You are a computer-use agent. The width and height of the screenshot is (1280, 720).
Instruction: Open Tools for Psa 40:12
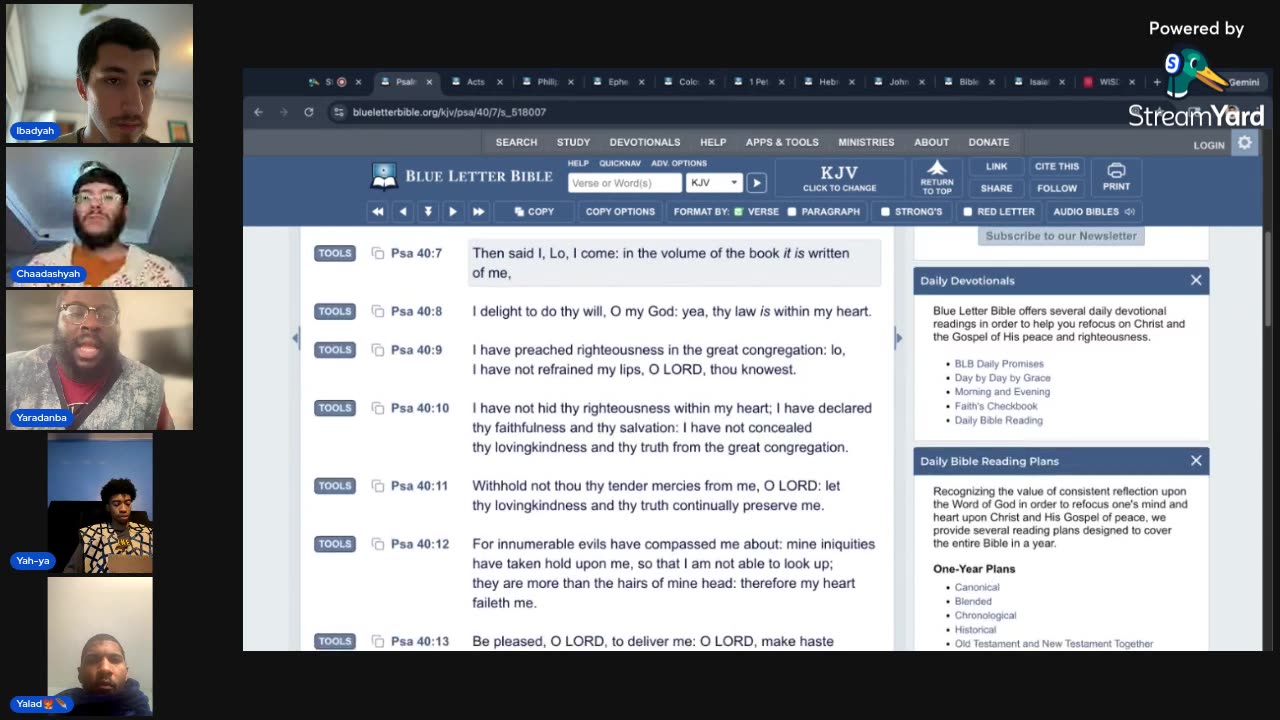coord(335,544)
